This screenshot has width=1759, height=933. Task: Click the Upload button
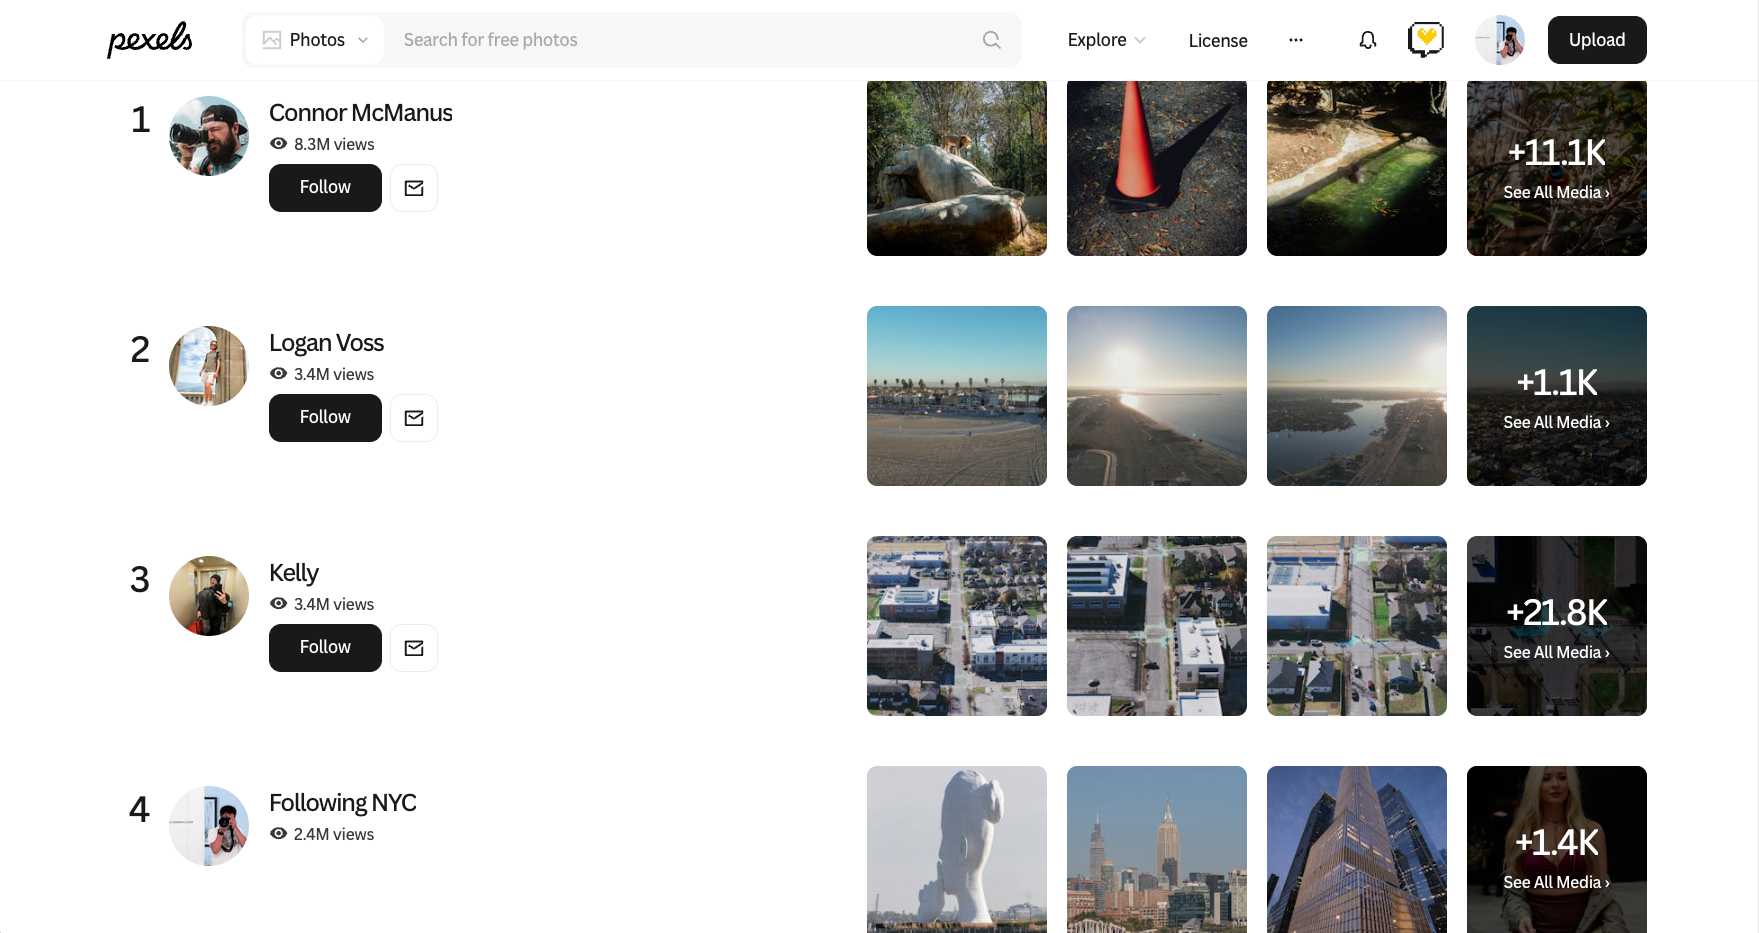coord(1597,40)
